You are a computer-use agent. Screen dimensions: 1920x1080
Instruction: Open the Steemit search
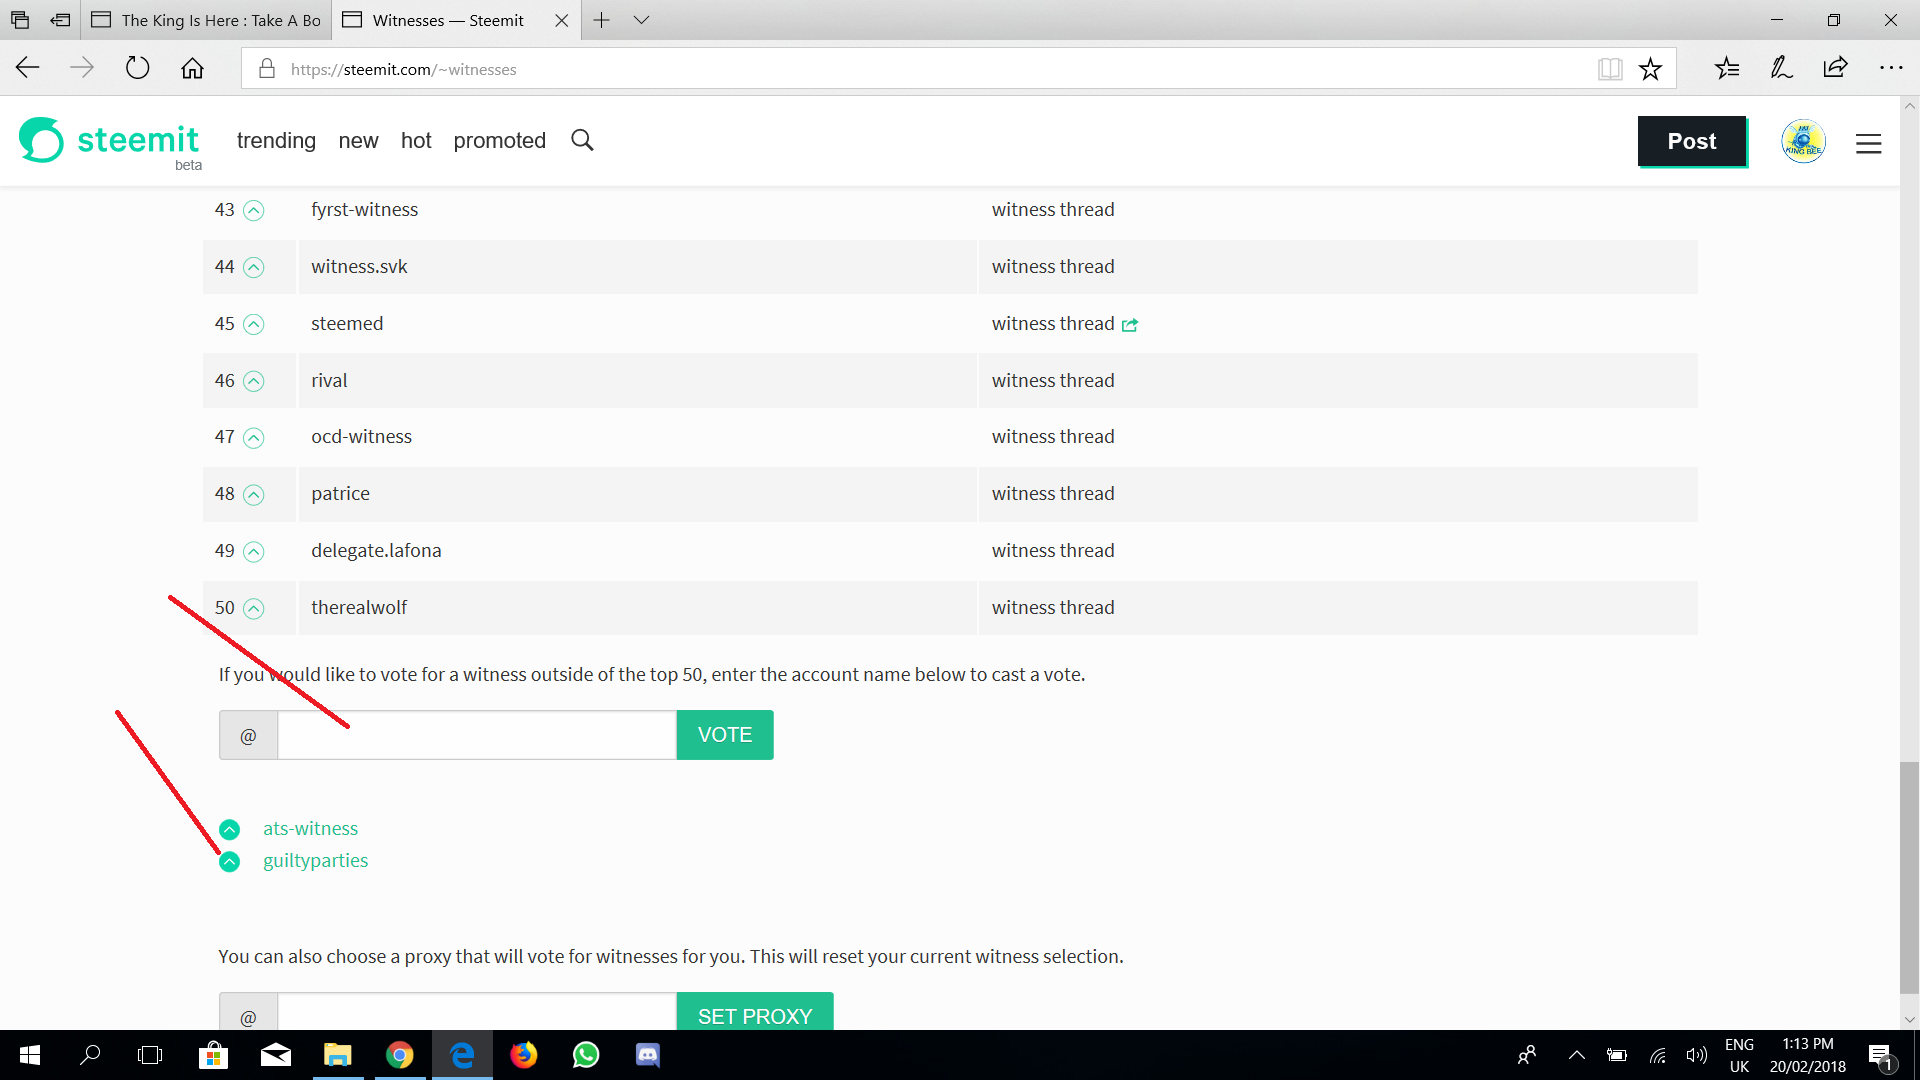tap(582, 140)
